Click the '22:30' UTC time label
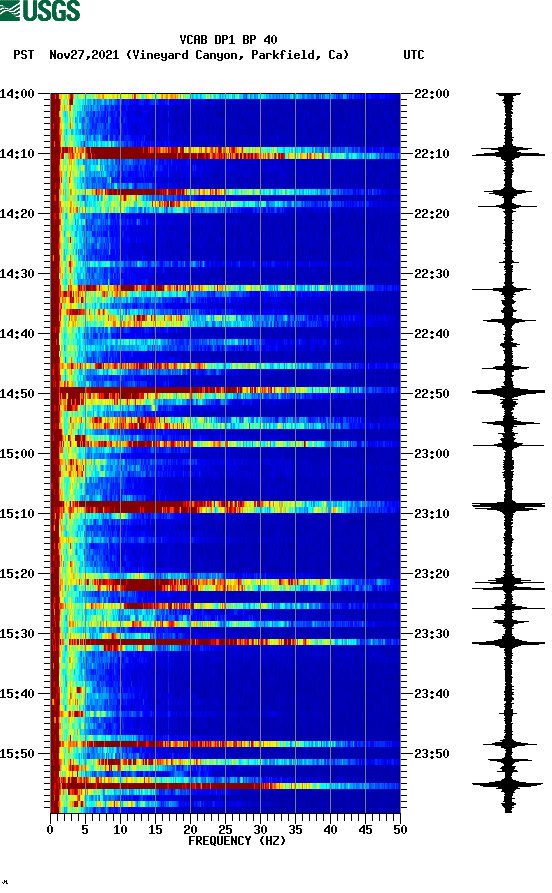 coord(432,273)
